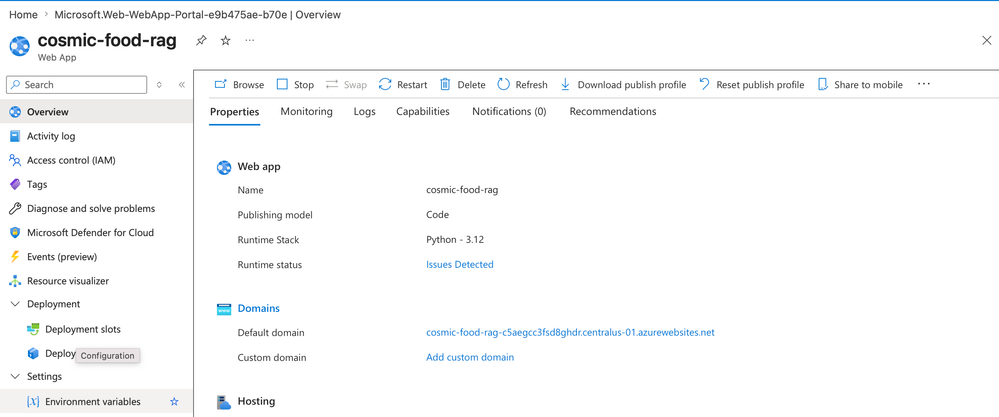Click the Web app section globe icon
Viewport: 999px width, 417px height.
pyautogui.click(x=223, y=167)
